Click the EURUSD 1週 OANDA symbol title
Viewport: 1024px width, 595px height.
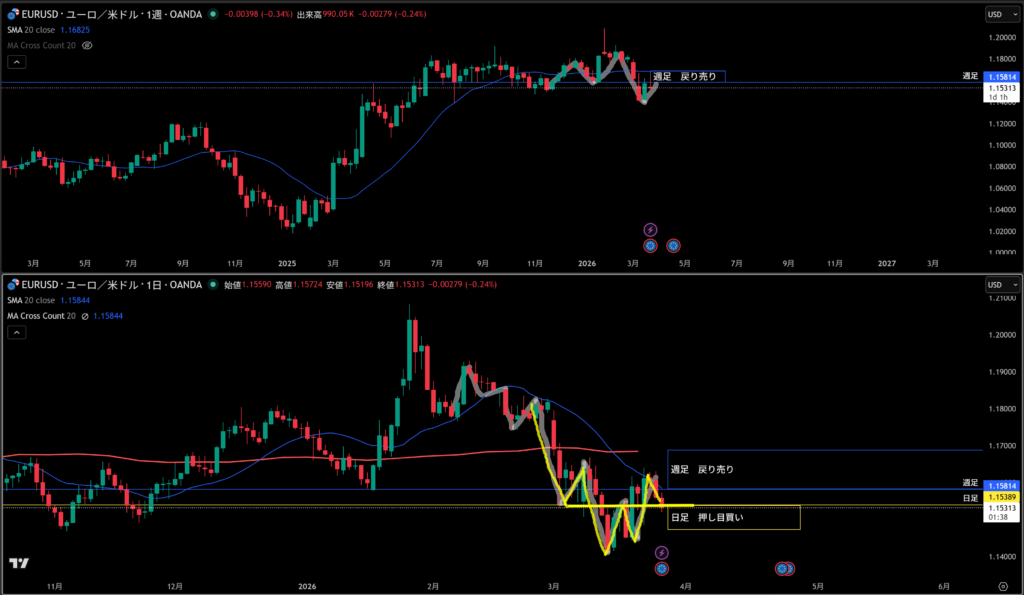click(110, 14)
